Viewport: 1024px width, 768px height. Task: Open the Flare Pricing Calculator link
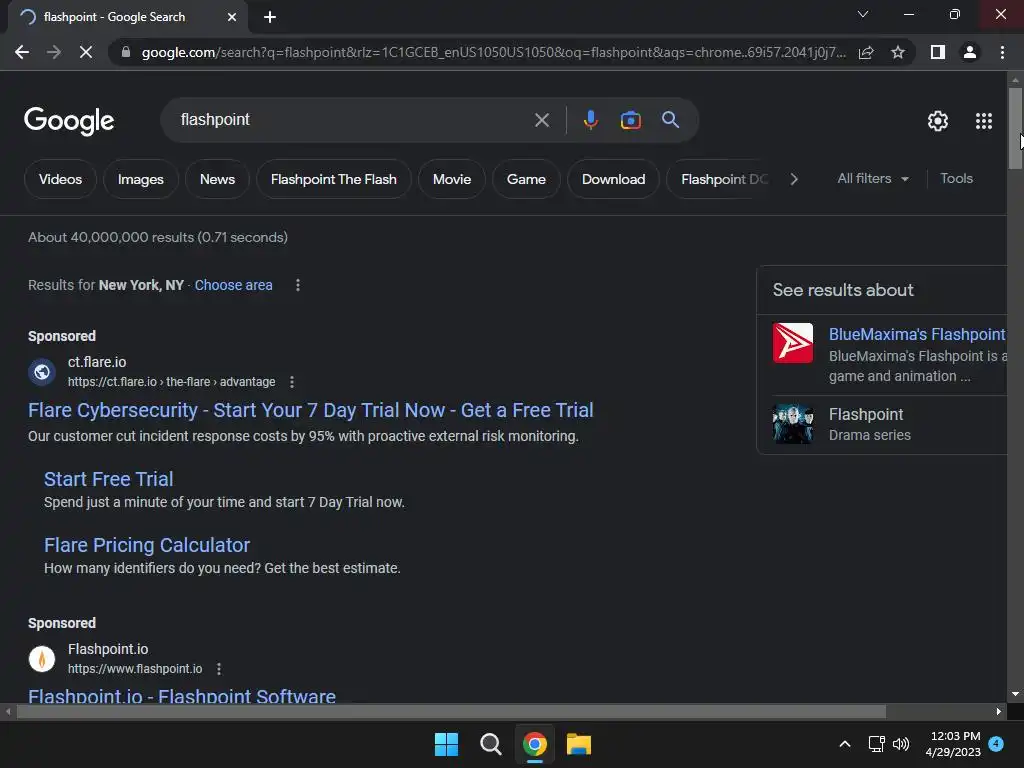(147, 545)
